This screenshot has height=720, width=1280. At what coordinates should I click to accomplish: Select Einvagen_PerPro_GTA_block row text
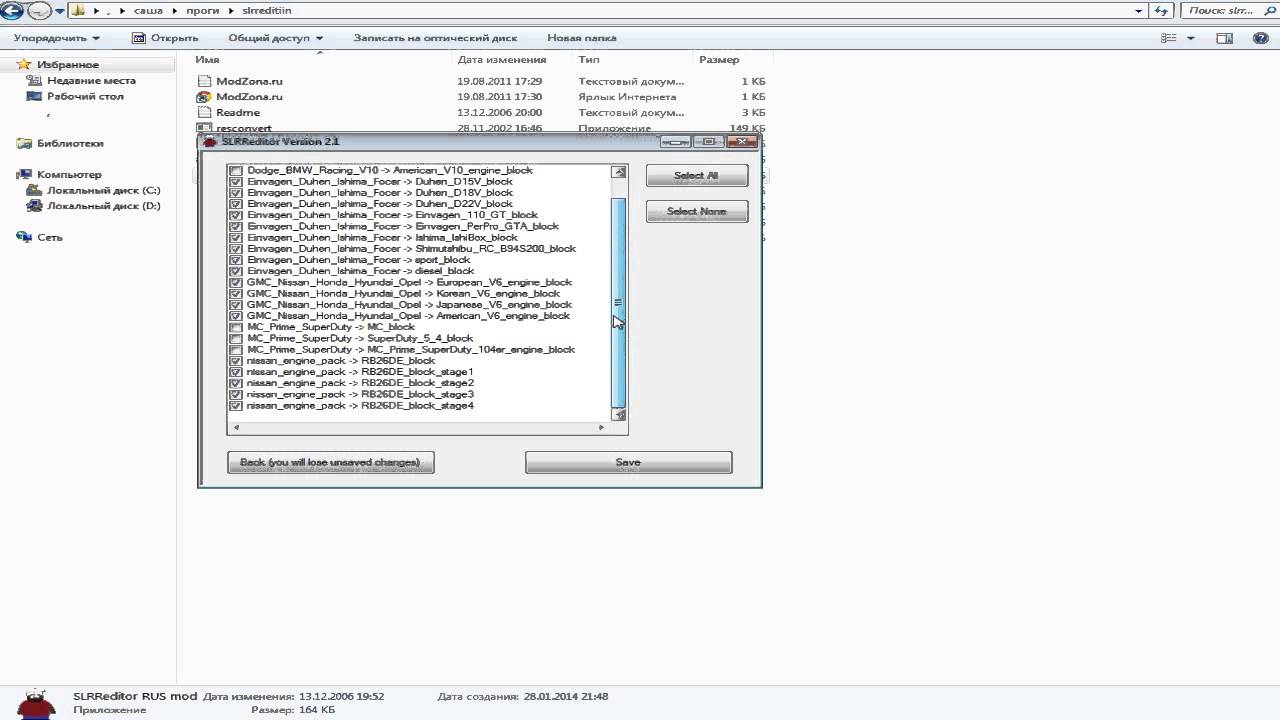coord(403,226)
